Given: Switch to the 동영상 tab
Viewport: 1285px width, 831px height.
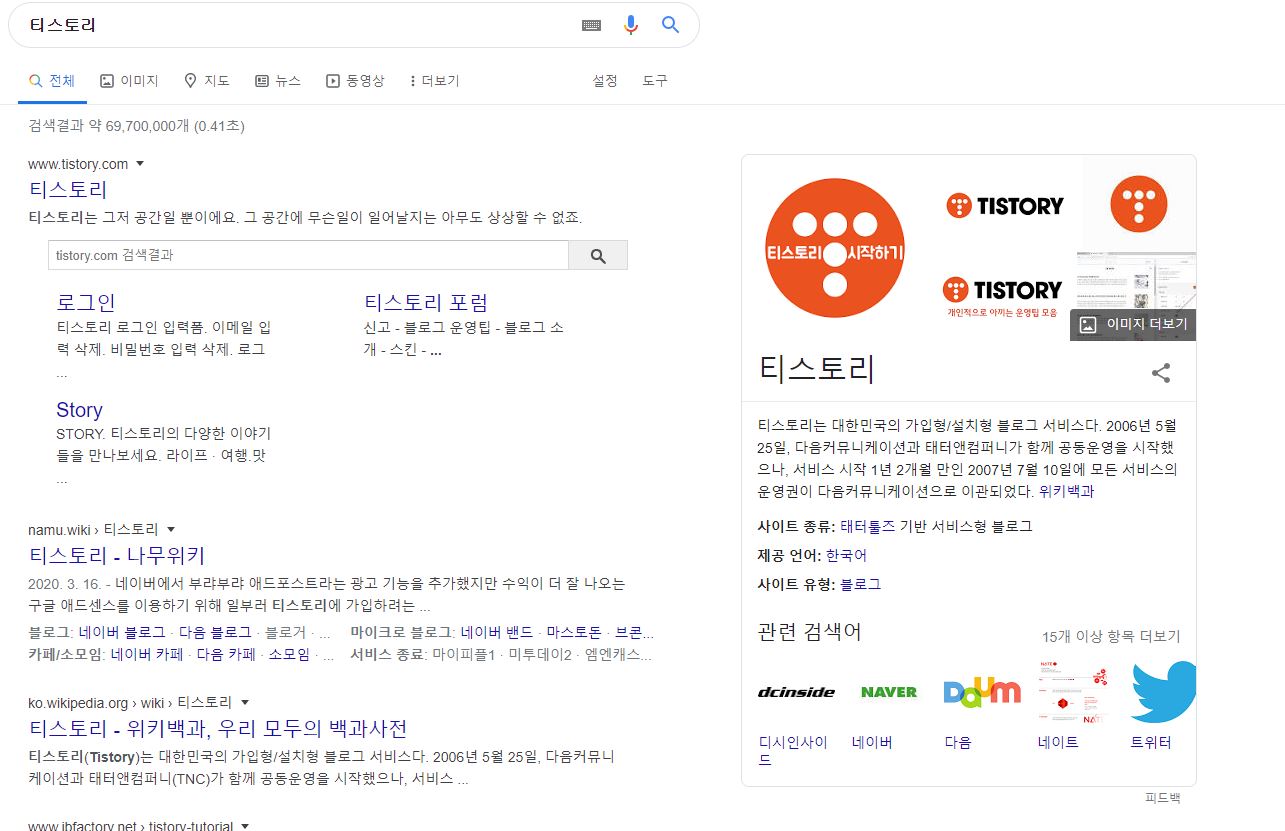Looking at the screenshot, I should tap(355, 81).
